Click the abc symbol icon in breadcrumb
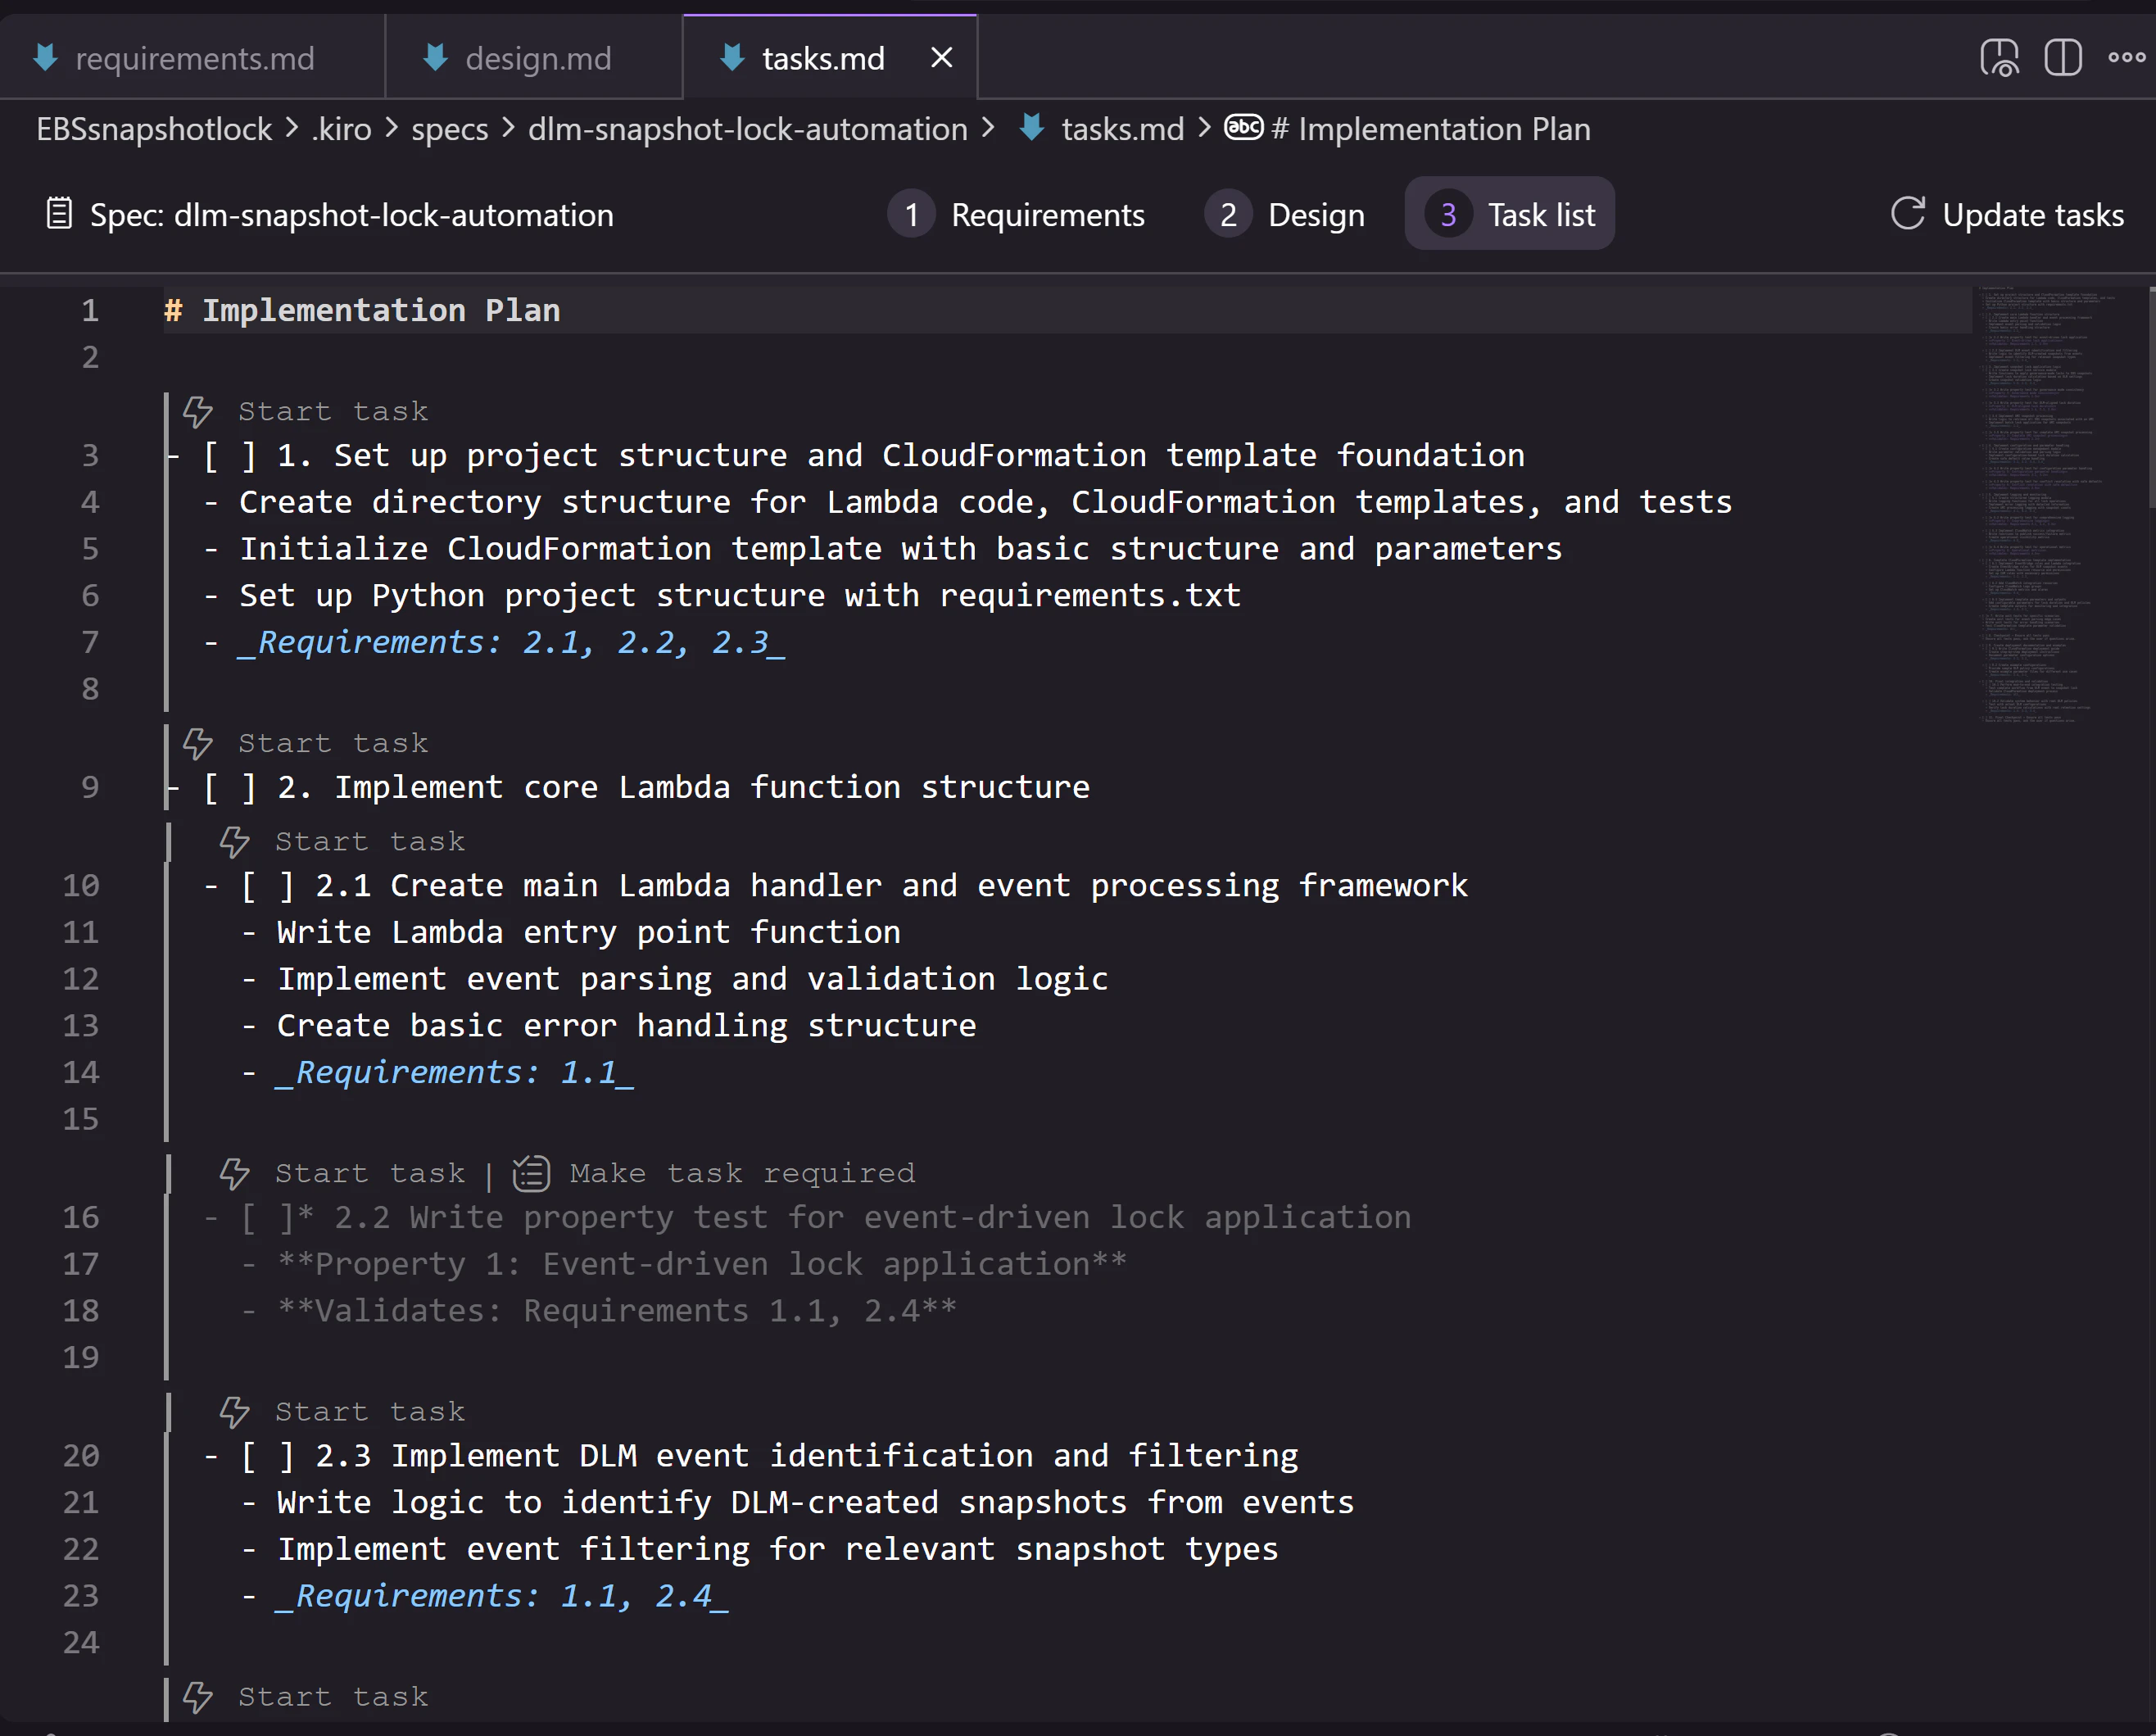This screenshot has width=2156, height=1736. pos(1244,128)
